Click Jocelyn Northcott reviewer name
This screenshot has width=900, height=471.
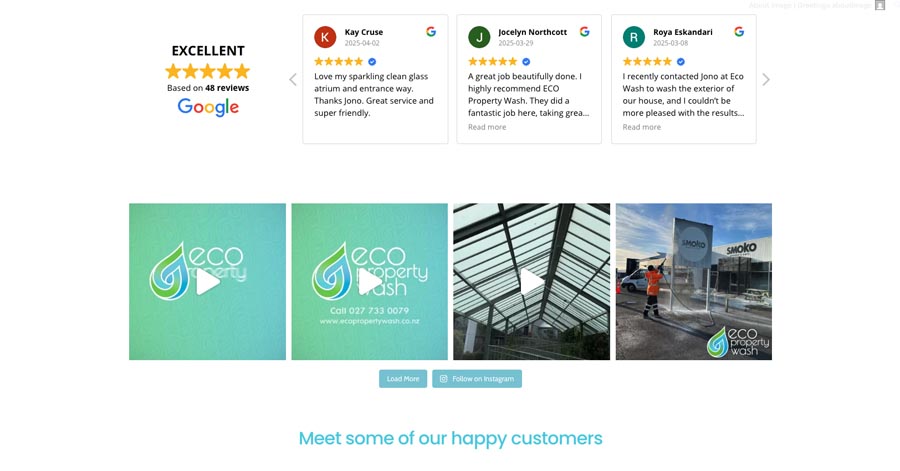pyautogui.click(x=532, y=32)
